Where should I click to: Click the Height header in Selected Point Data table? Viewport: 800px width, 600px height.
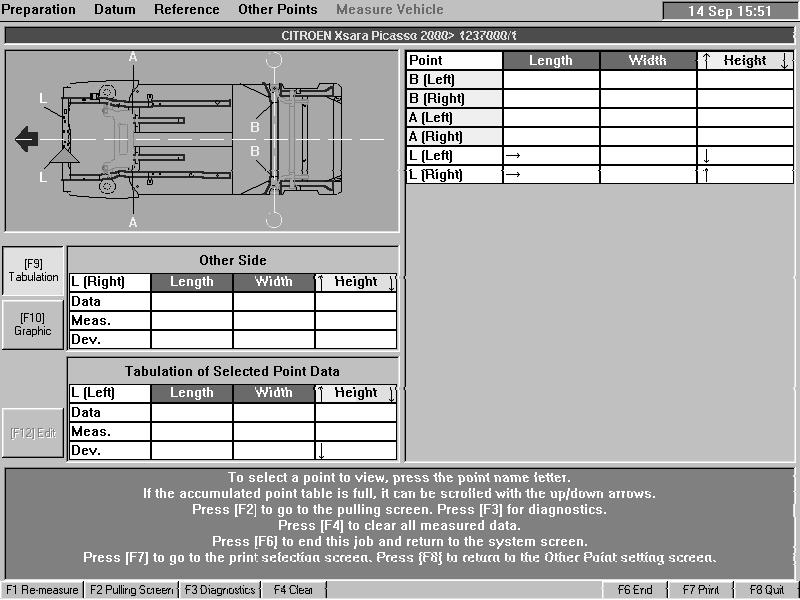tap(356, 393)
